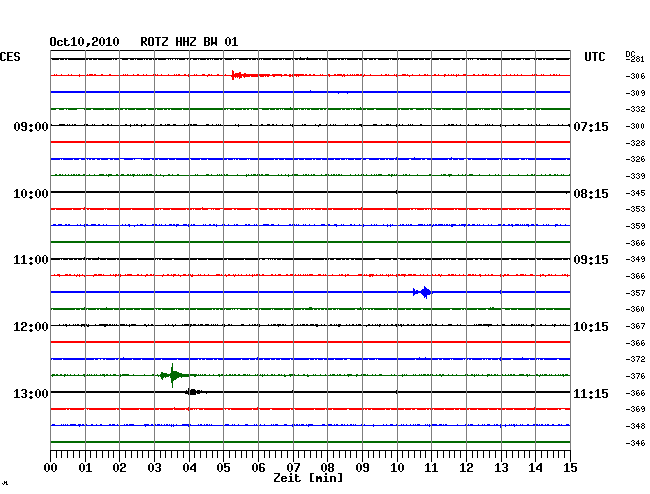The height and width of the screenshot is (494, 650).
Task: Click the 08:15 UTC time label
Action: 591,194
